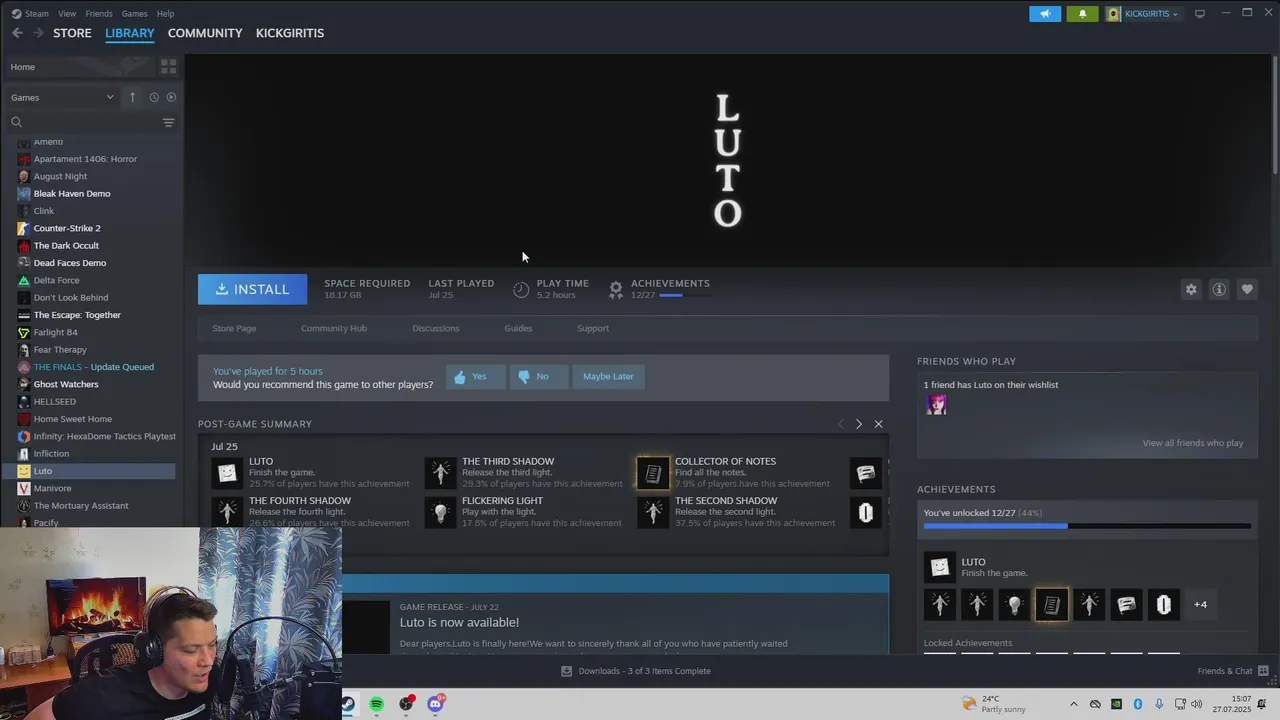This screenshot has height=720, width=1280.
Task: Show the +4 more unlocked achievements
Action: (1200, 604)
